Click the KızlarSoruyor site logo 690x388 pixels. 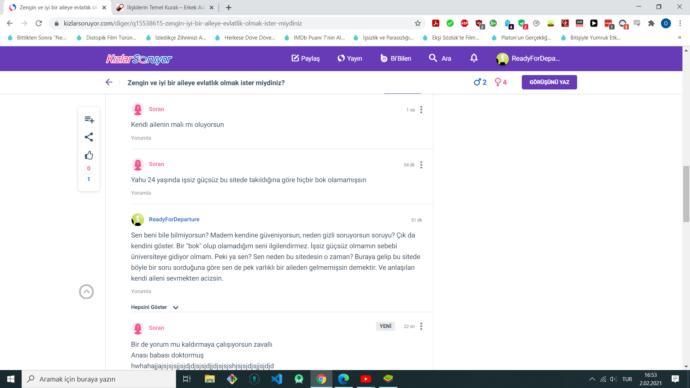click(x=139, y=59)
